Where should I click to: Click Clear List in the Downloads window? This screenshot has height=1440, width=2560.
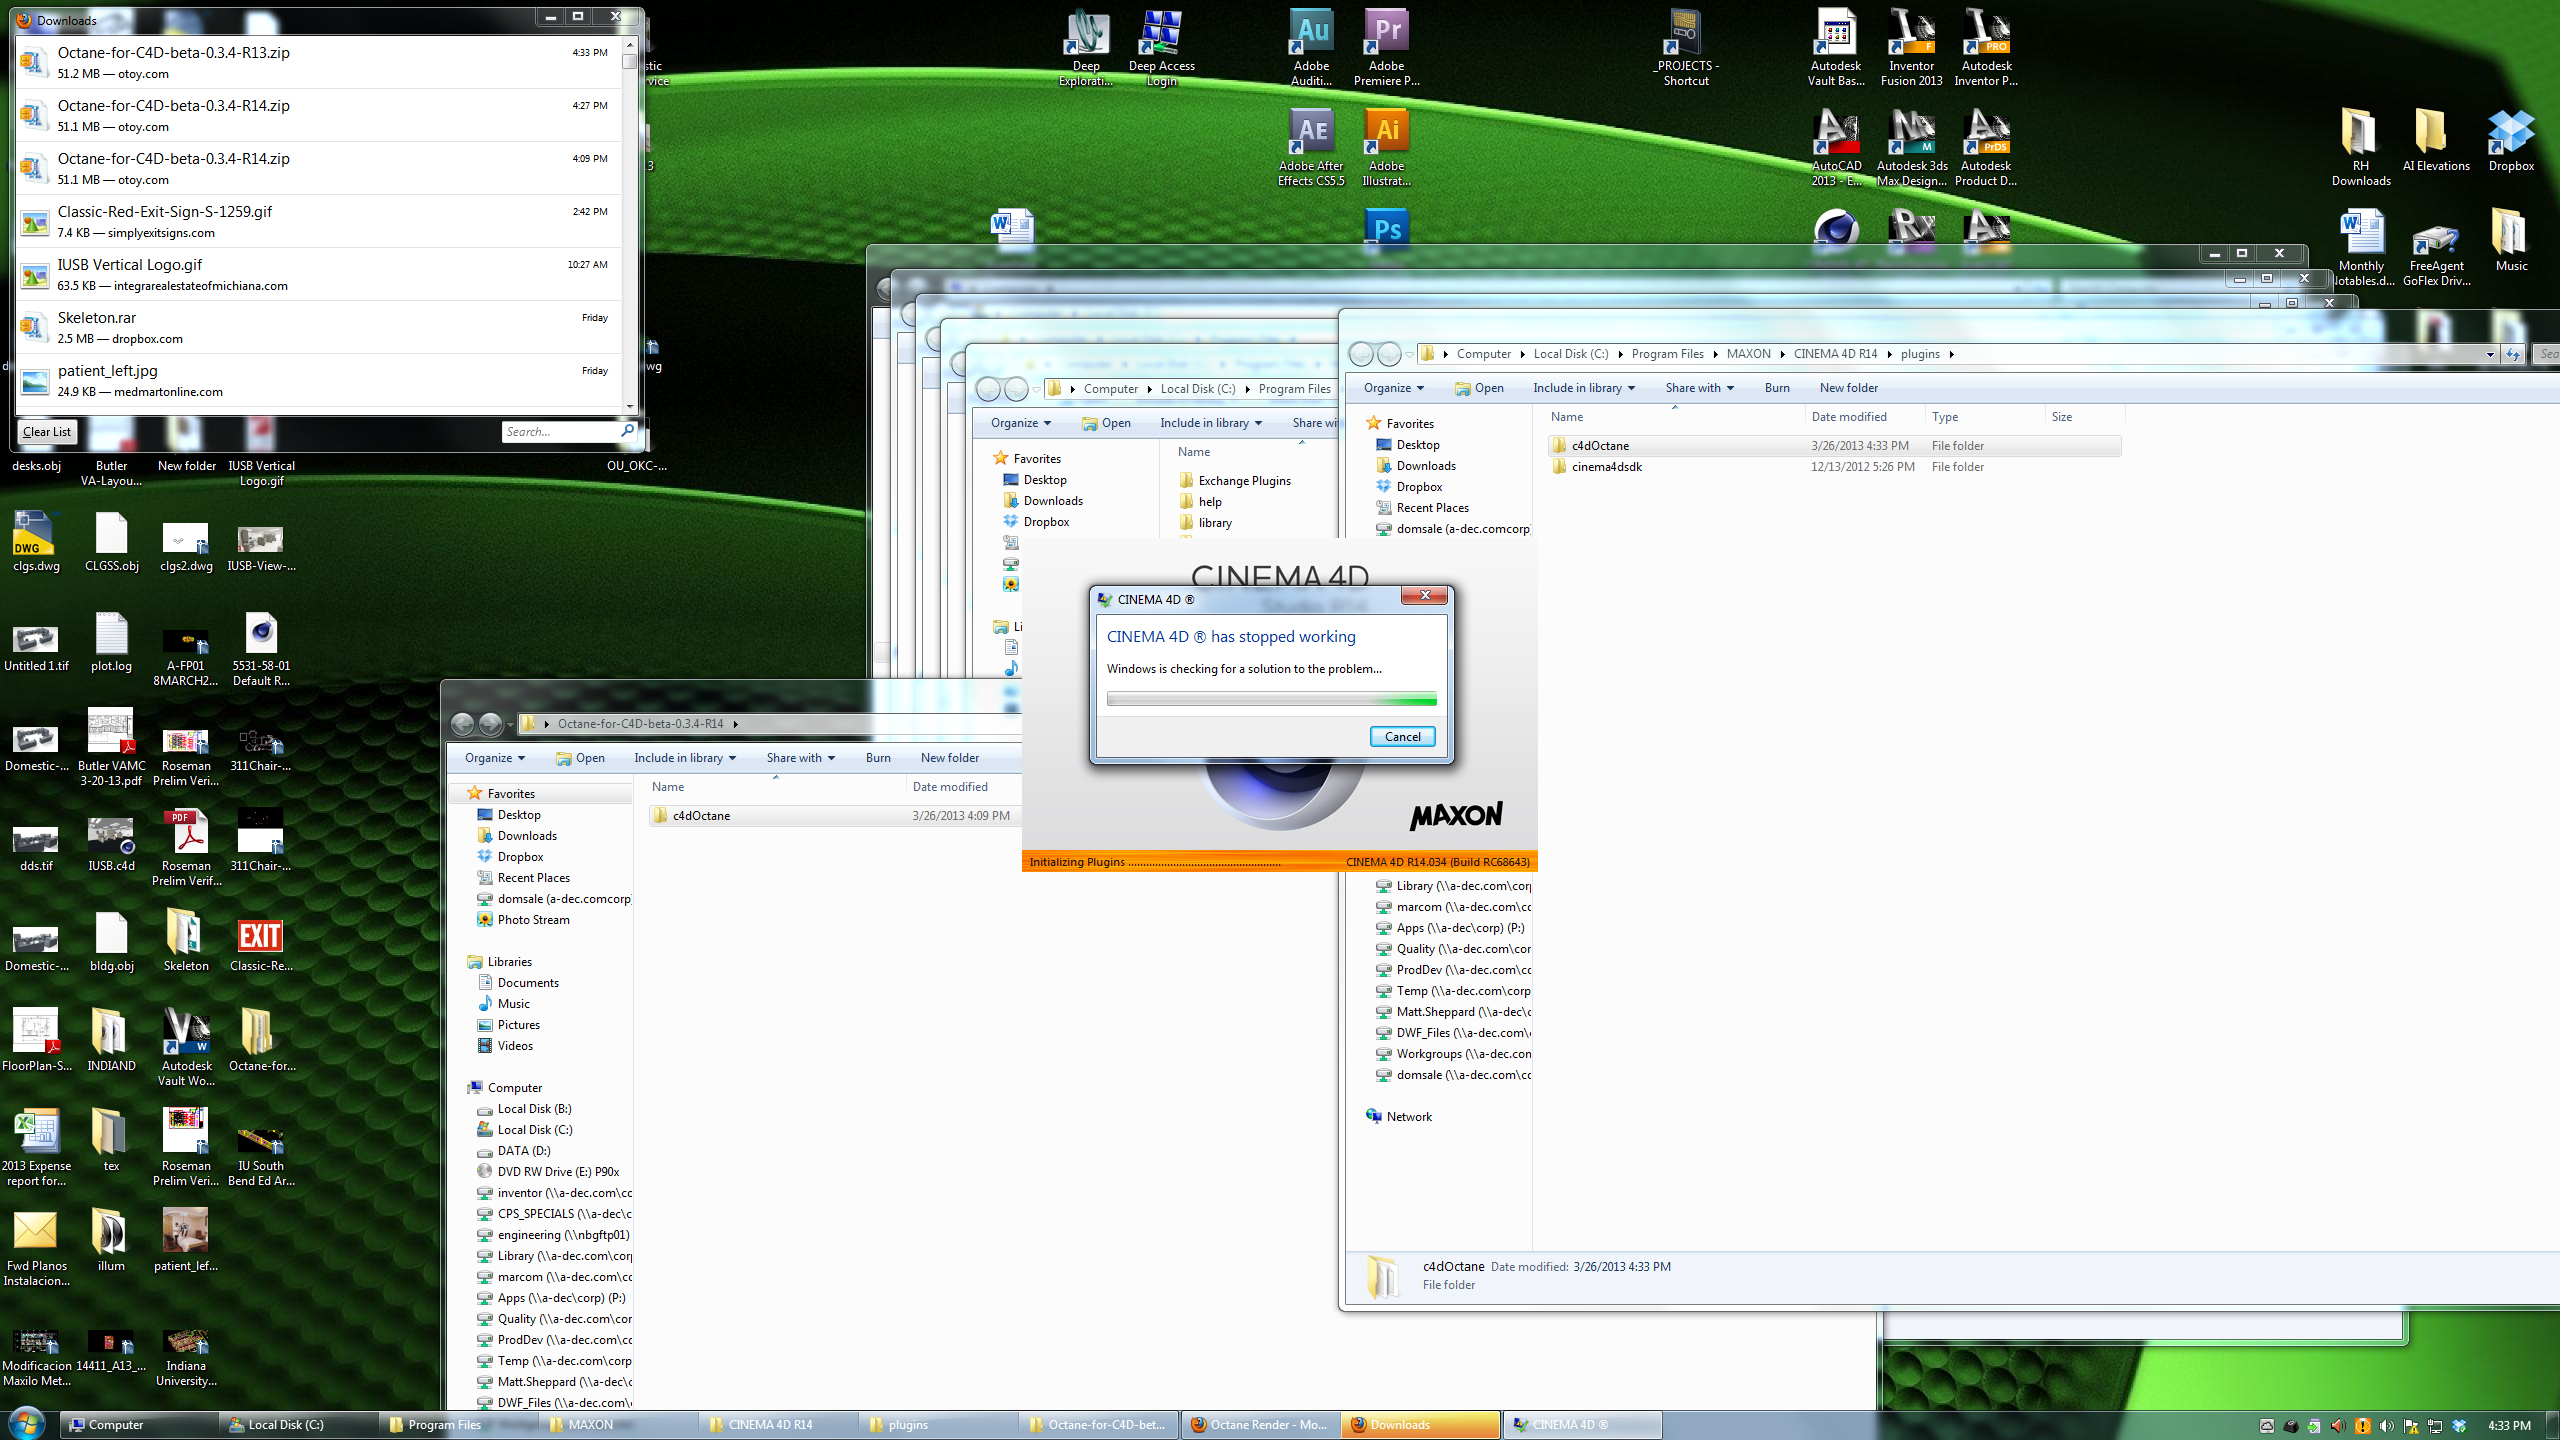pyautogui.click(x=47, y=432)
